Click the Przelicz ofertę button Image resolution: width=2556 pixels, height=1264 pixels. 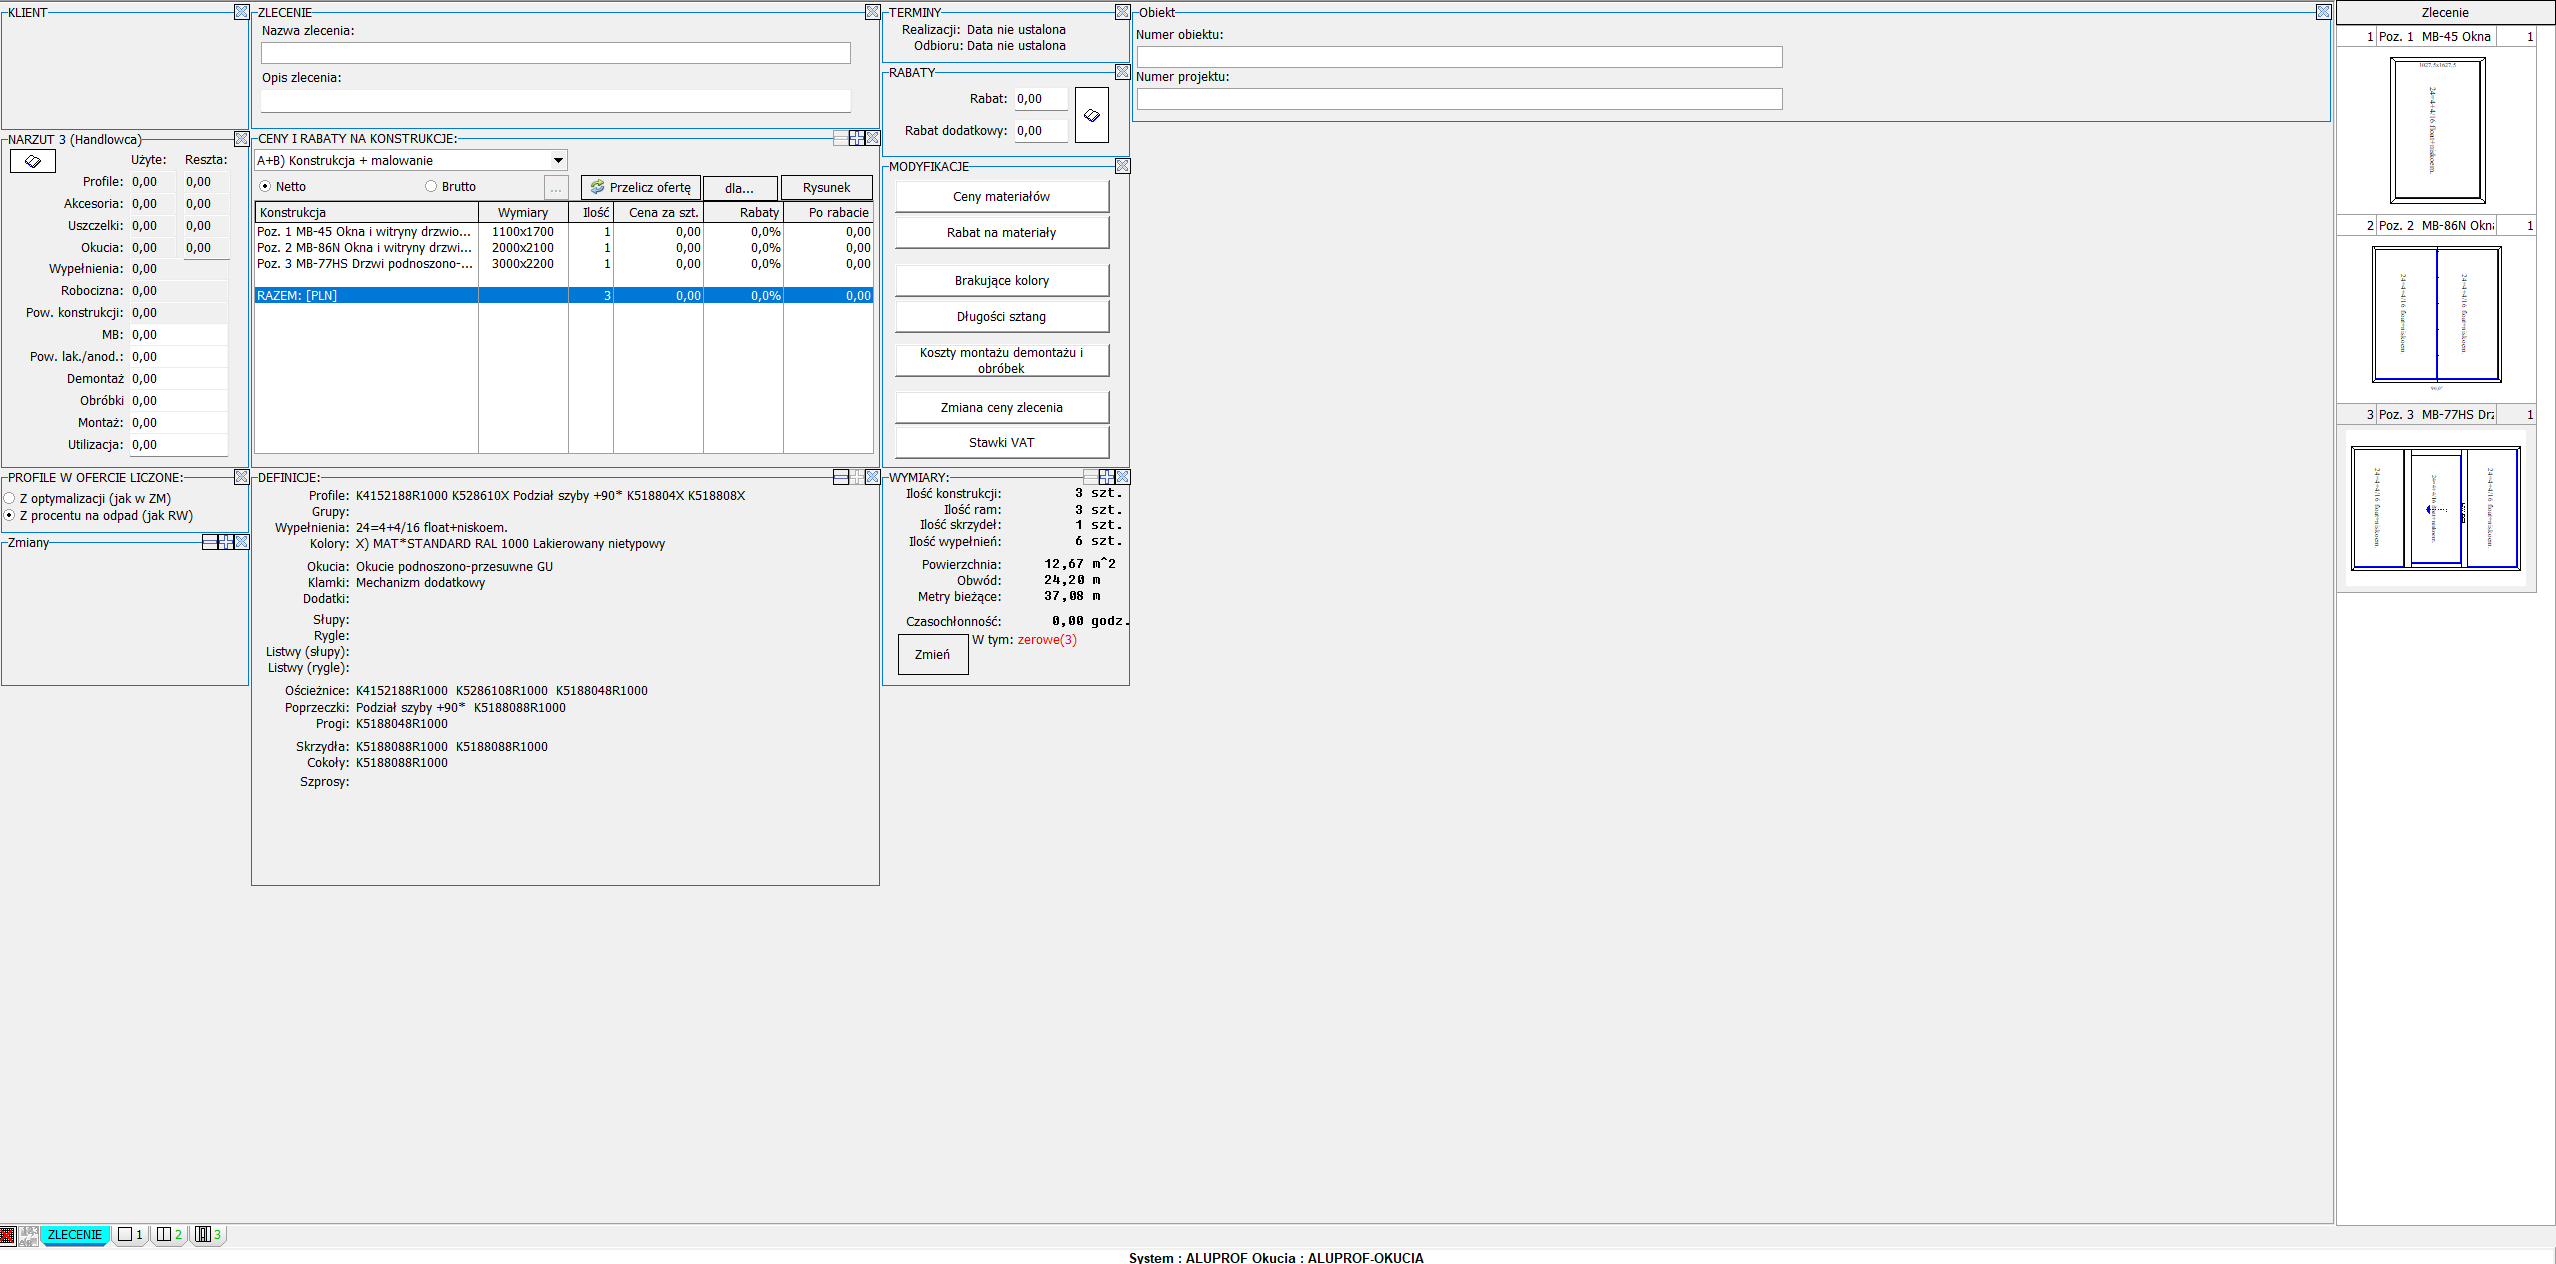(640, 188)
